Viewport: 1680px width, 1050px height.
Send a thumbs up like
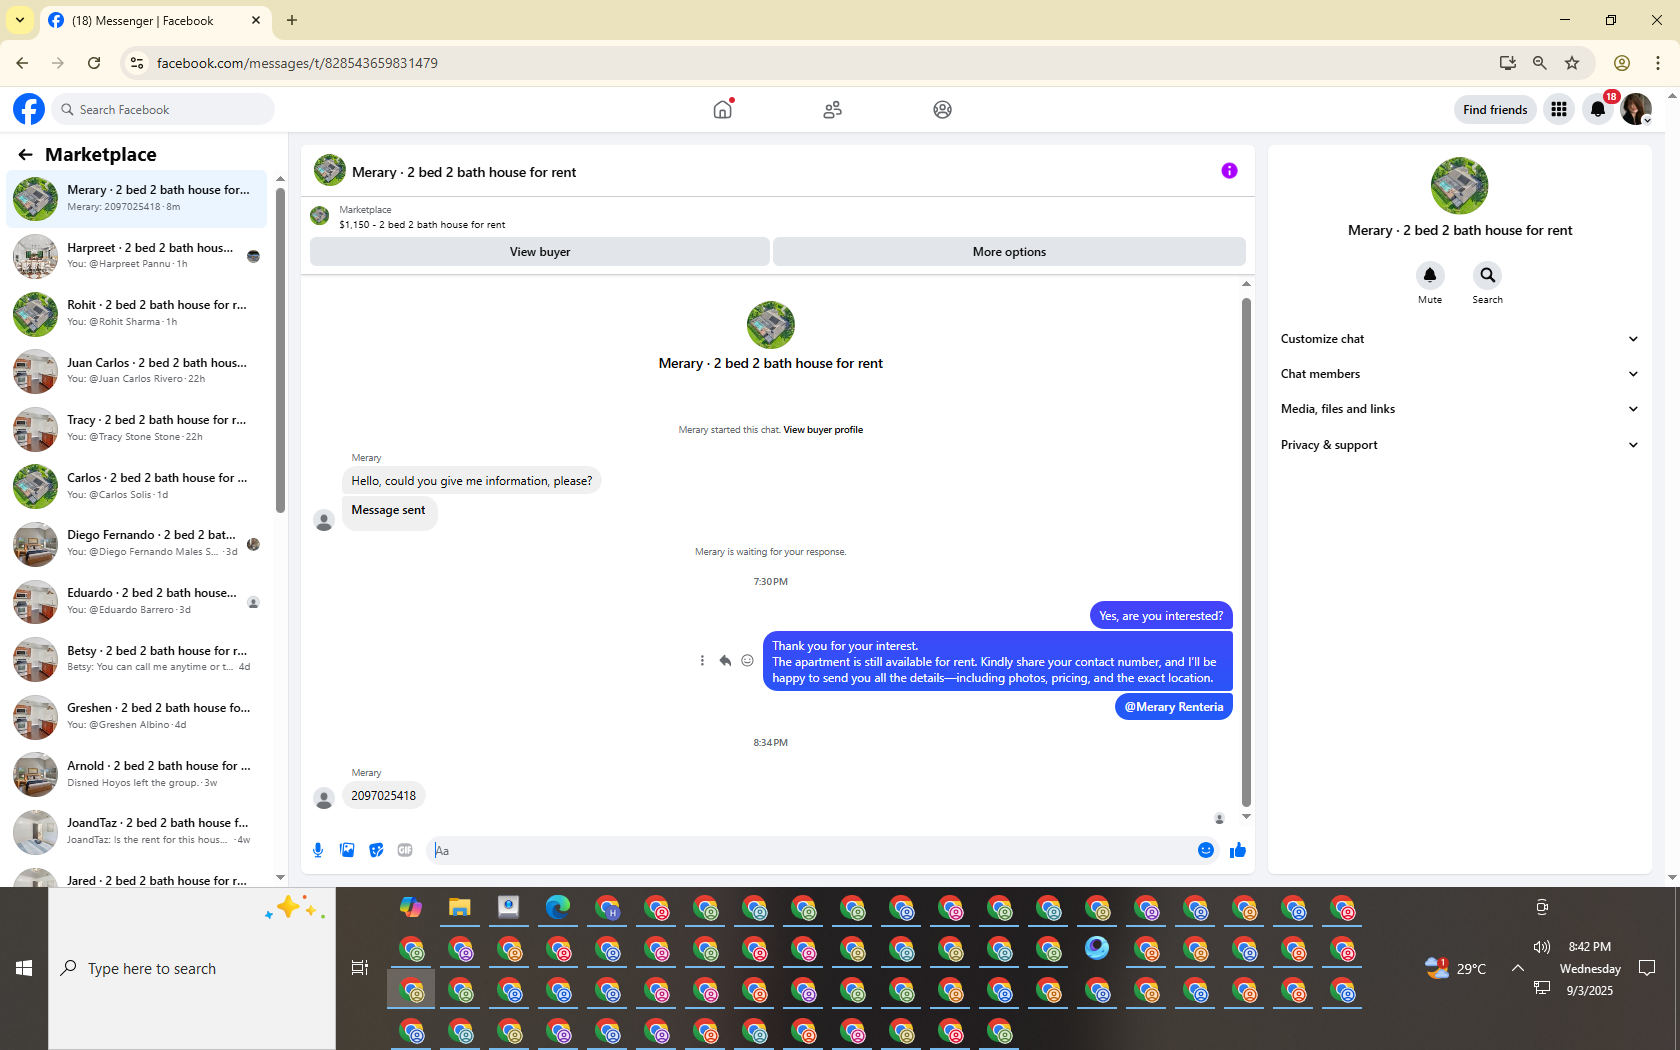tap(1238, 850)
